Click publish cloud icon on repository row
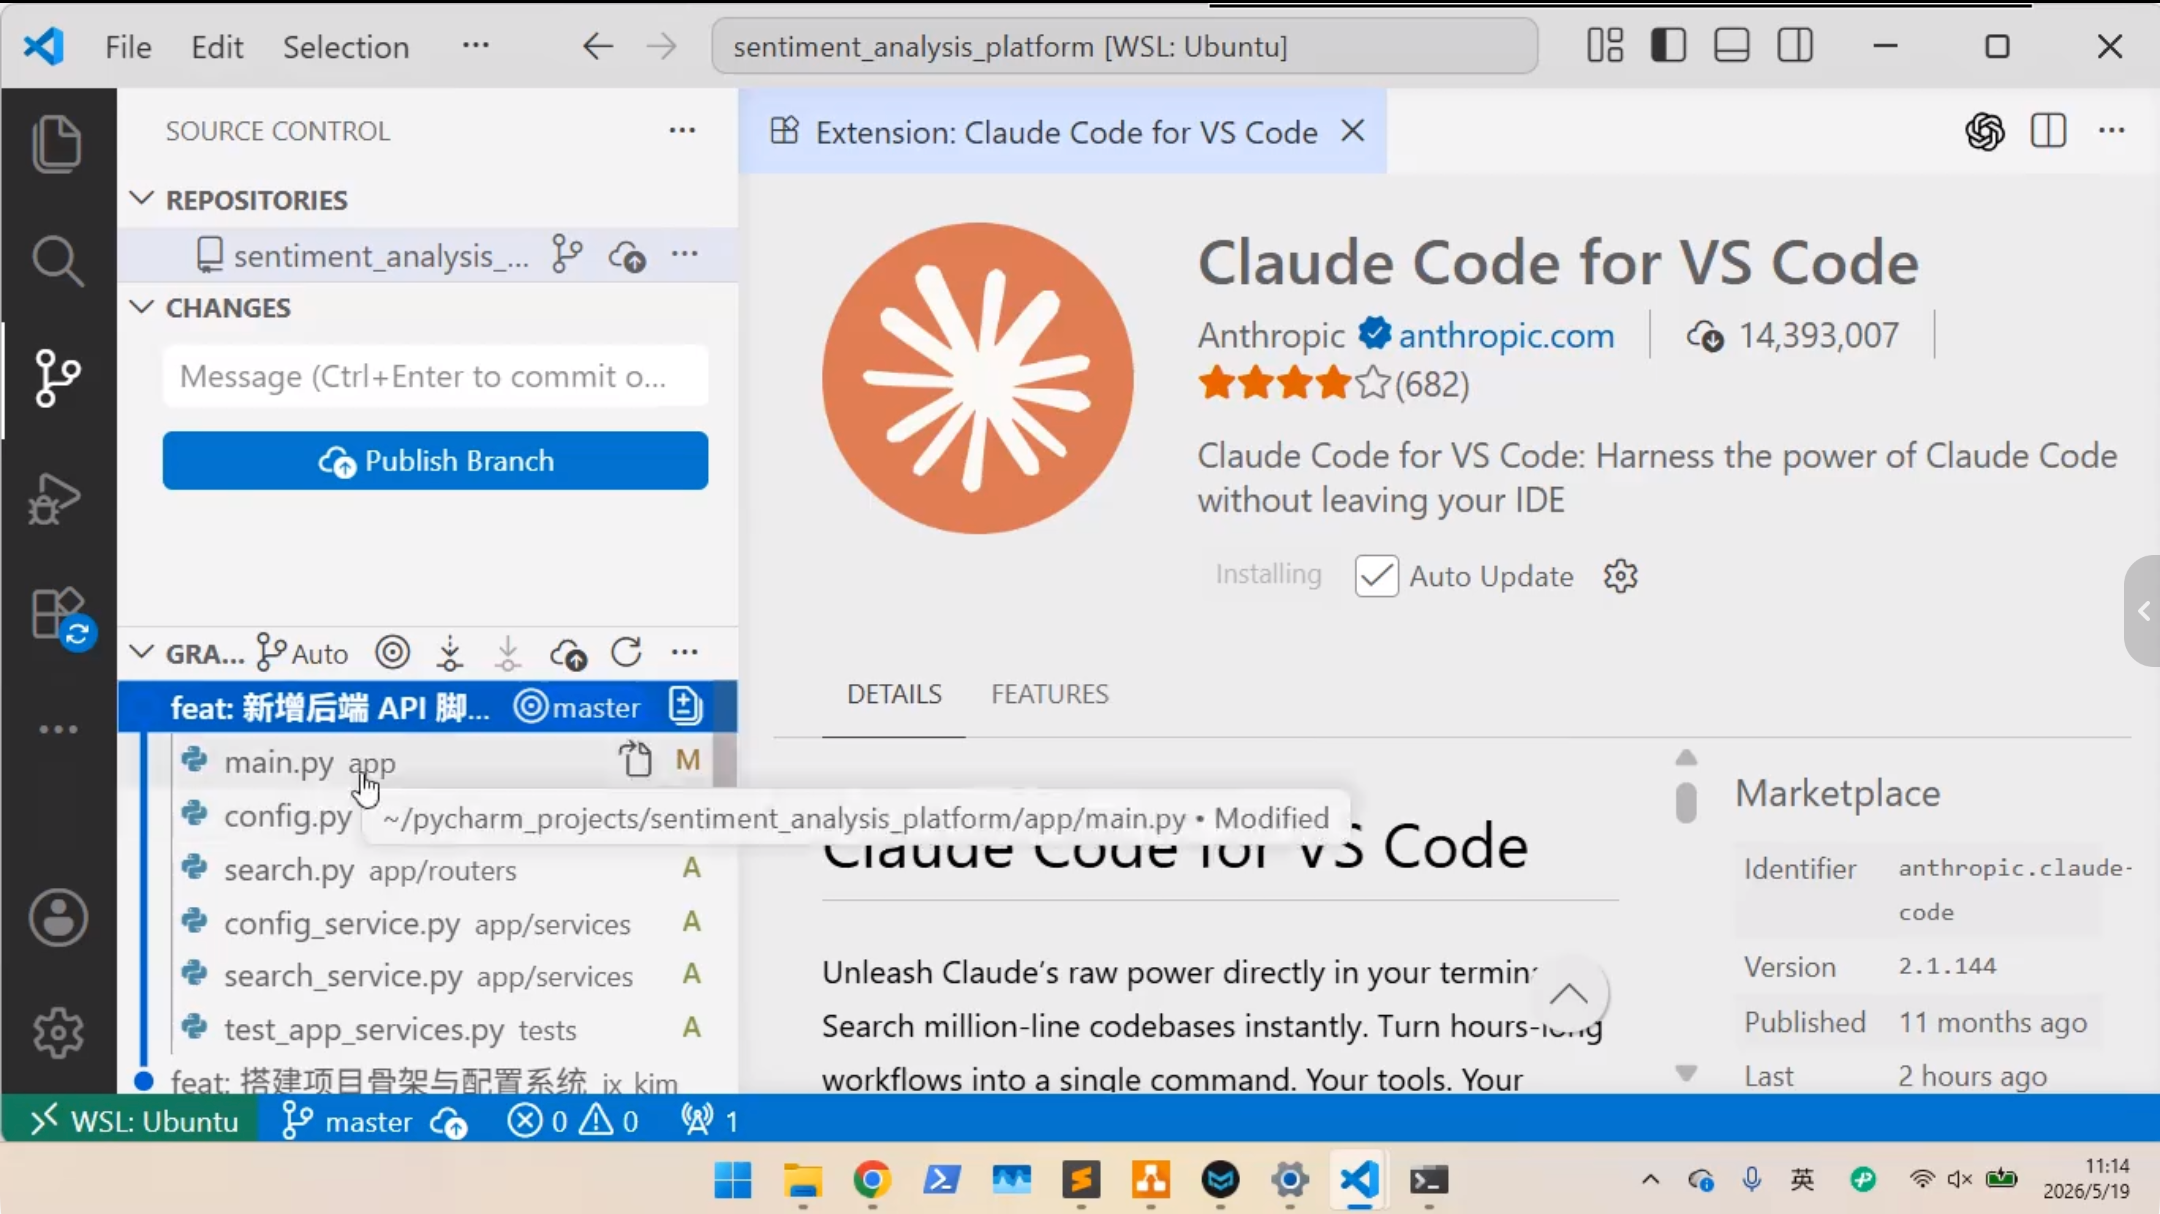The width and height of the screenshot is (2160, 1214). point(627,256)
